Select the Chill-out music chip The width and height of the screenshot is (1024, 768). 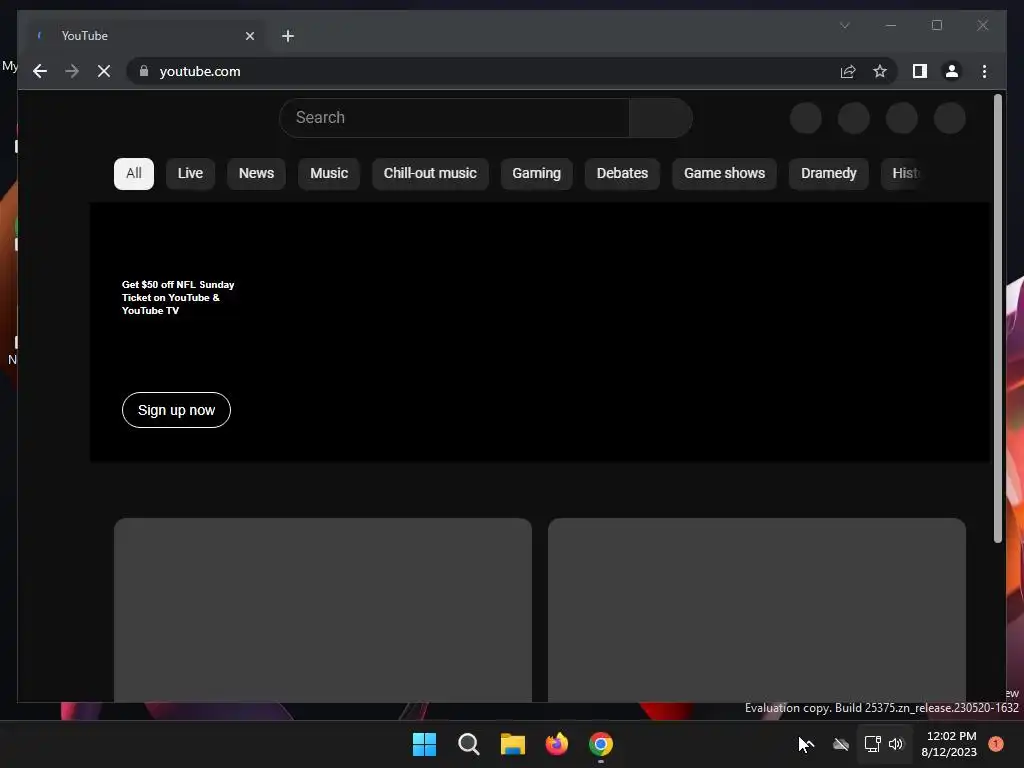430,174
